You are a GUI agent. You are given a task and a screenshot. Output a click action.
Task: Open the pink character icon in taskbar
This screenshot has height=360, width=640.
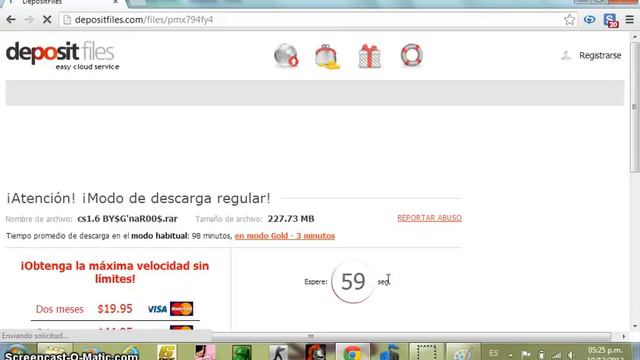click(x=204, y=352)
